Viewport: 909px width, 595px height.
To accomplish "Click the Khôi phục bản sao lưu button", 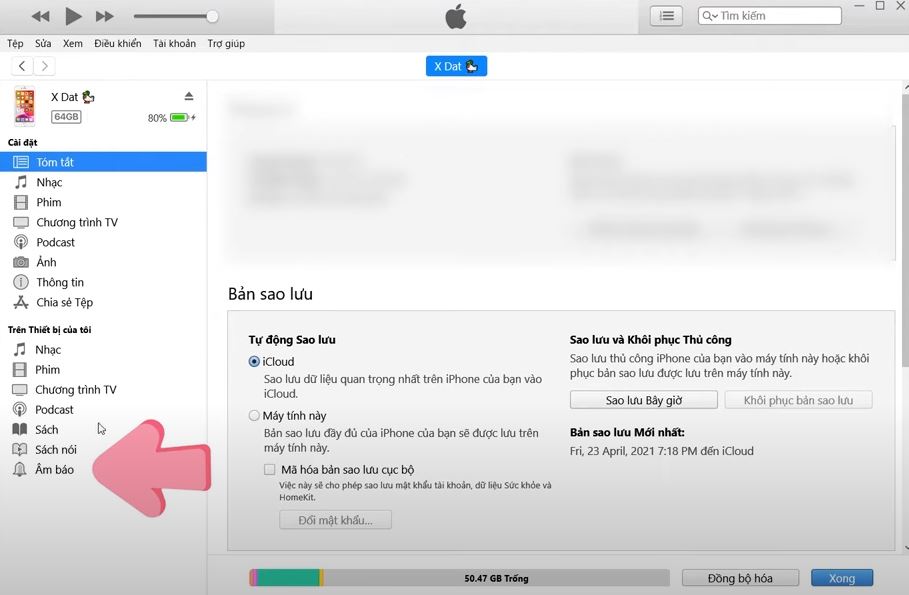I will 798,400.
